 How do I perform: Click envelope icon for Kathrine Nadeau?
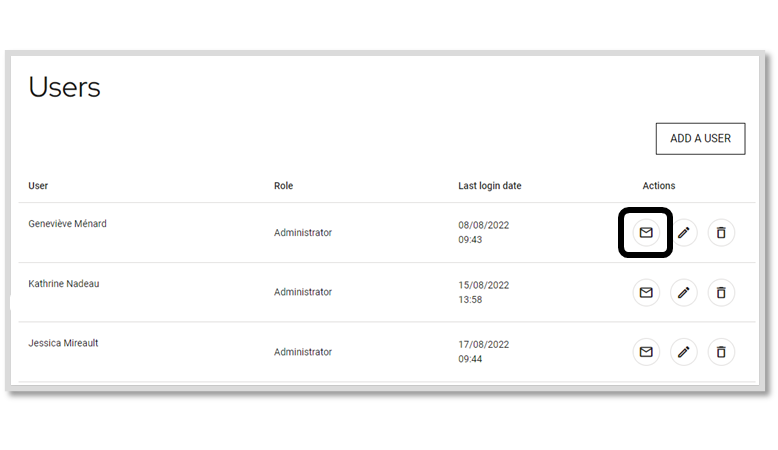point(646,292)
